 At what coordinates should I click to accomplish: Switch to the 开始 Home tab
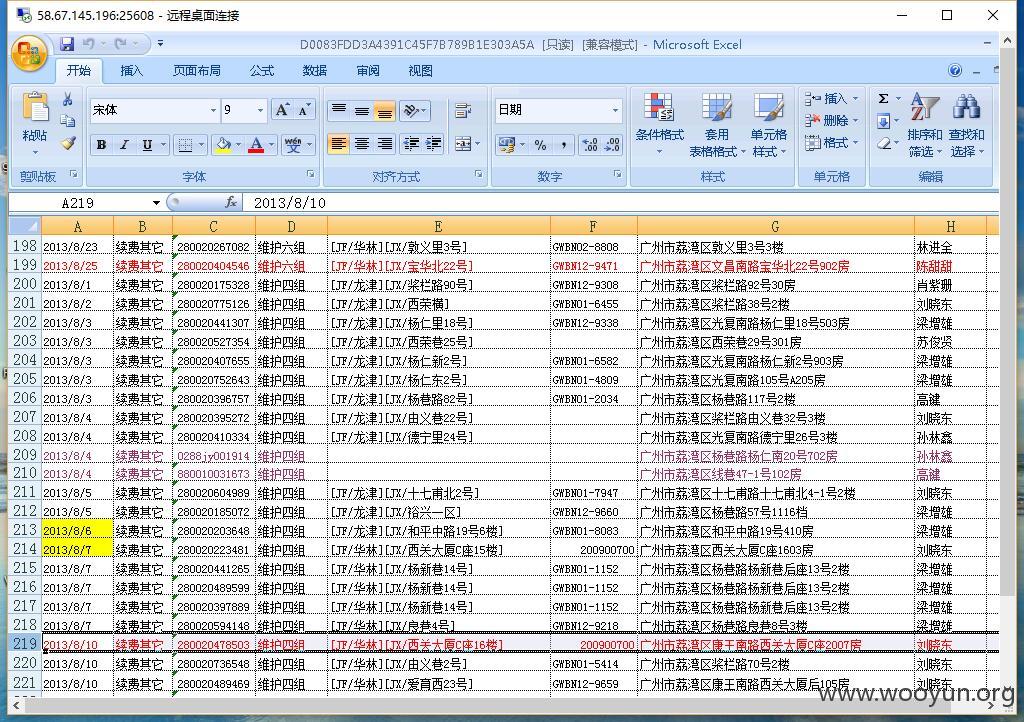[79, 71]
